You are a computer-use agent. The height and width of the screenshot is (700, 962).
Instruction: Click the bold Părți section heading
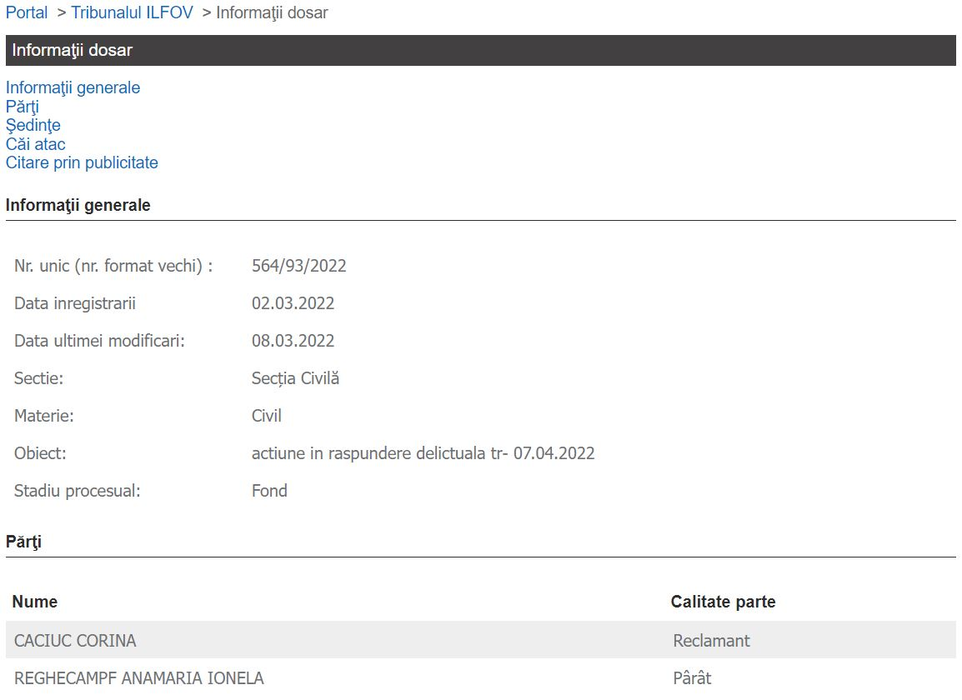pos(23,542)
